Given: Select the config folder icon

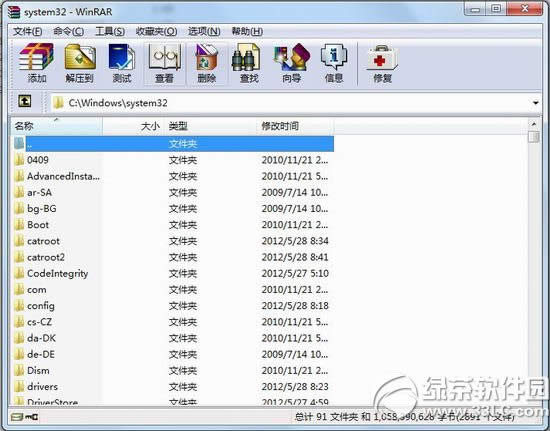Looking at the screenshot, I should [19, 306].
